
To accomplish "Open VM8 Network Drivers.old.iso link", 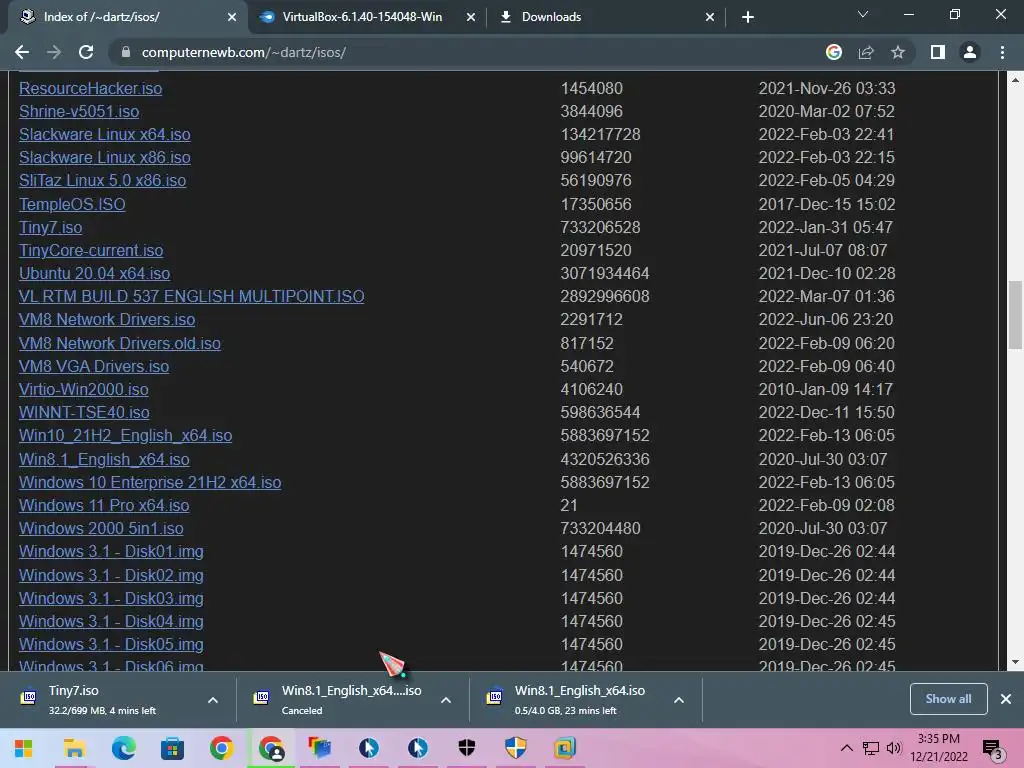I will (120, 344).
